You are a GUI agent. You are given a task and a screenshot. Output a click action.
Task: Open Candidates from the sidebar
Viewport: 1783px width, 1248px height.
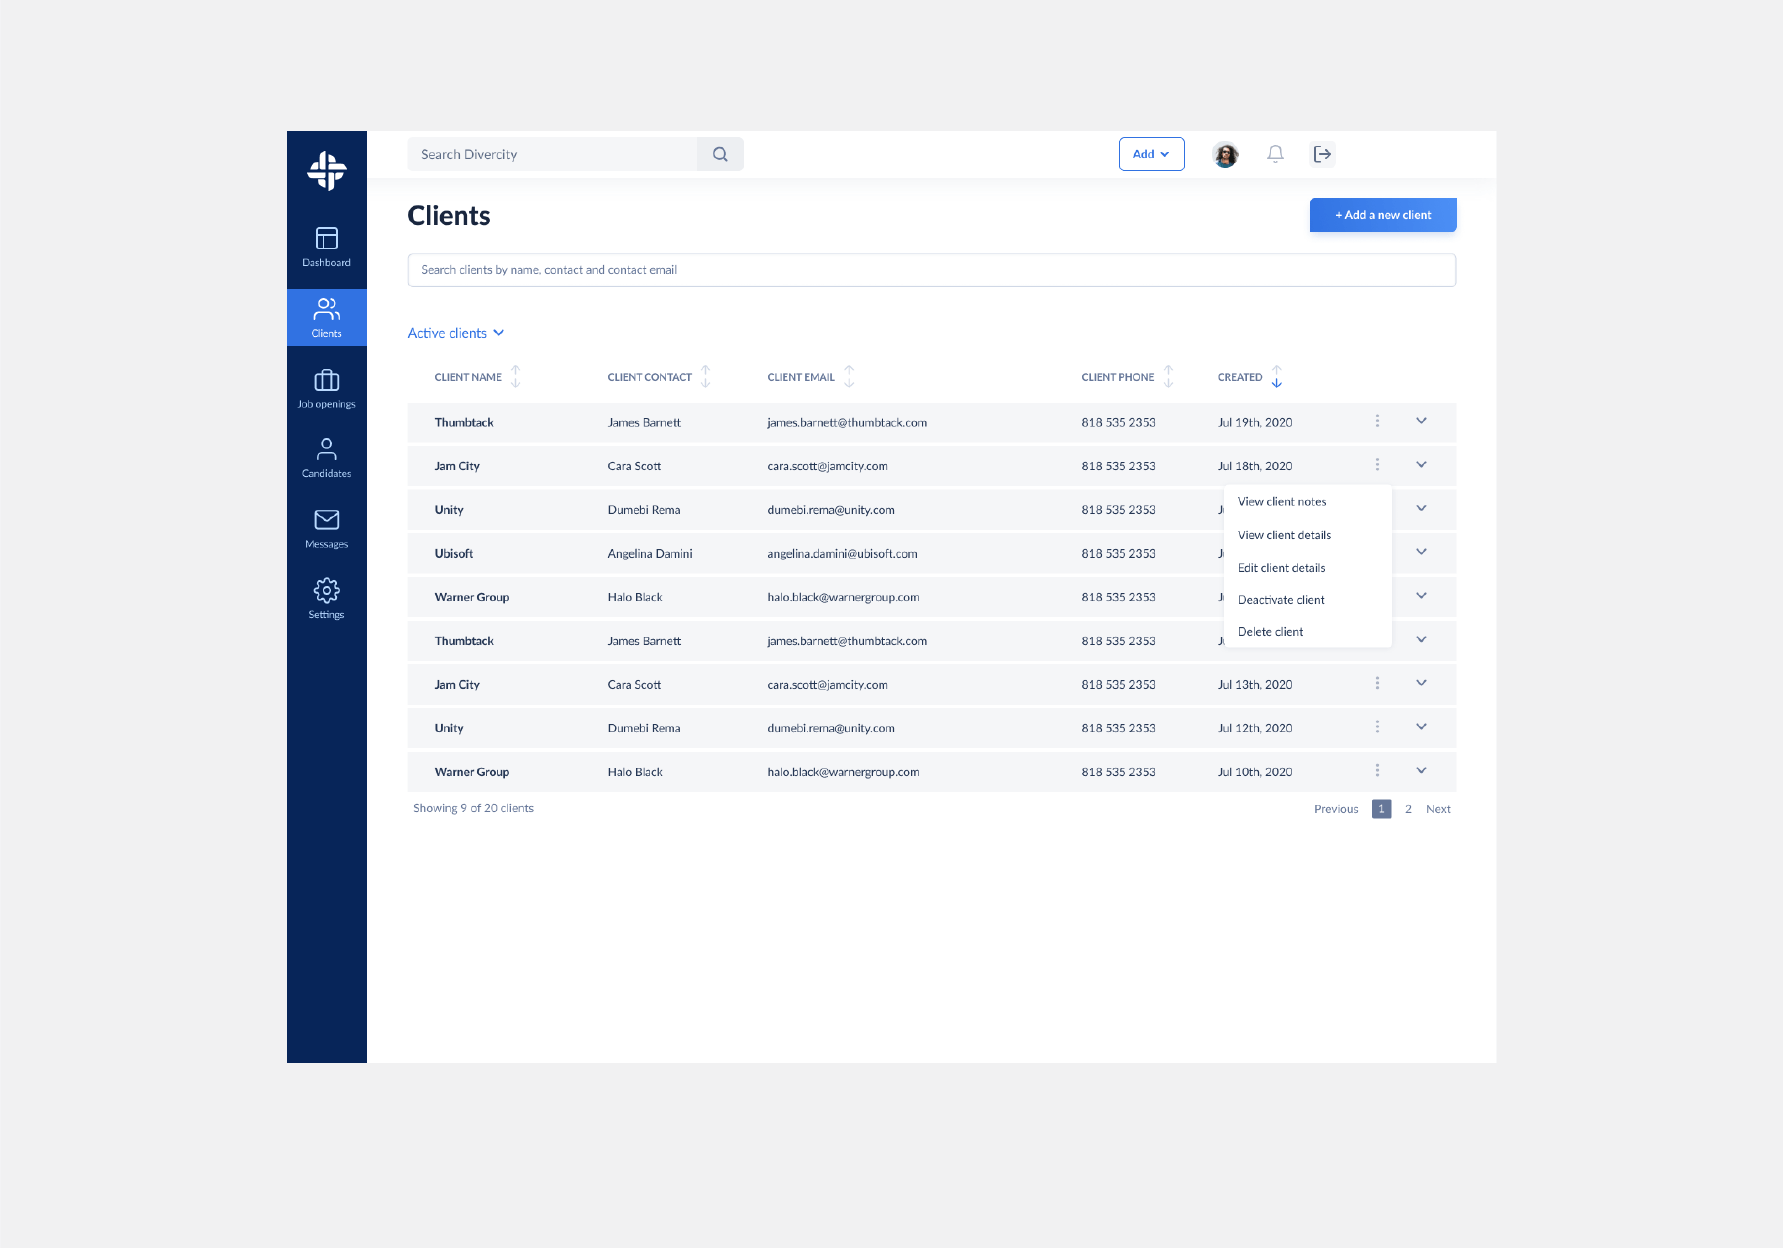tap(326, 458)
